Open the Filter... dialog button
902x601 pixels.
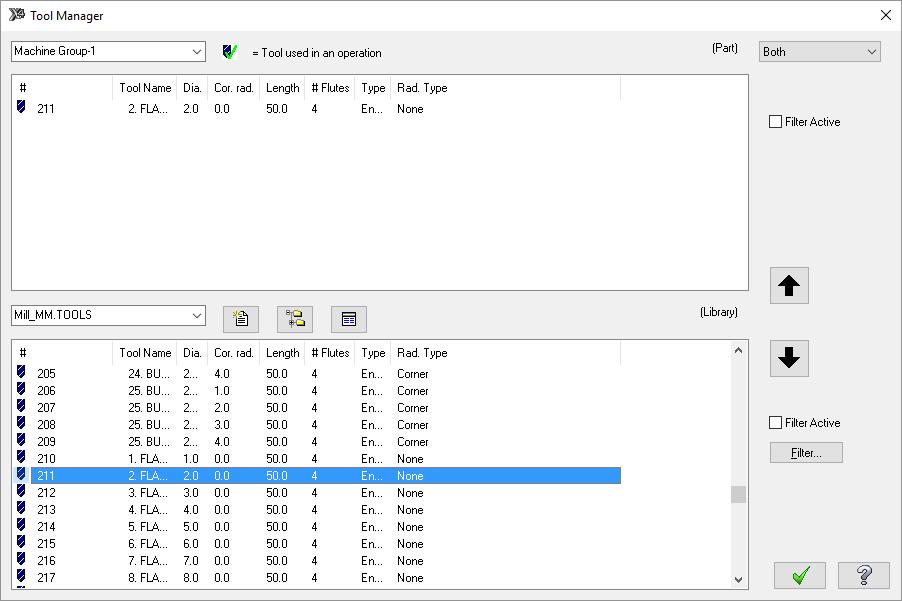(806, 453)
